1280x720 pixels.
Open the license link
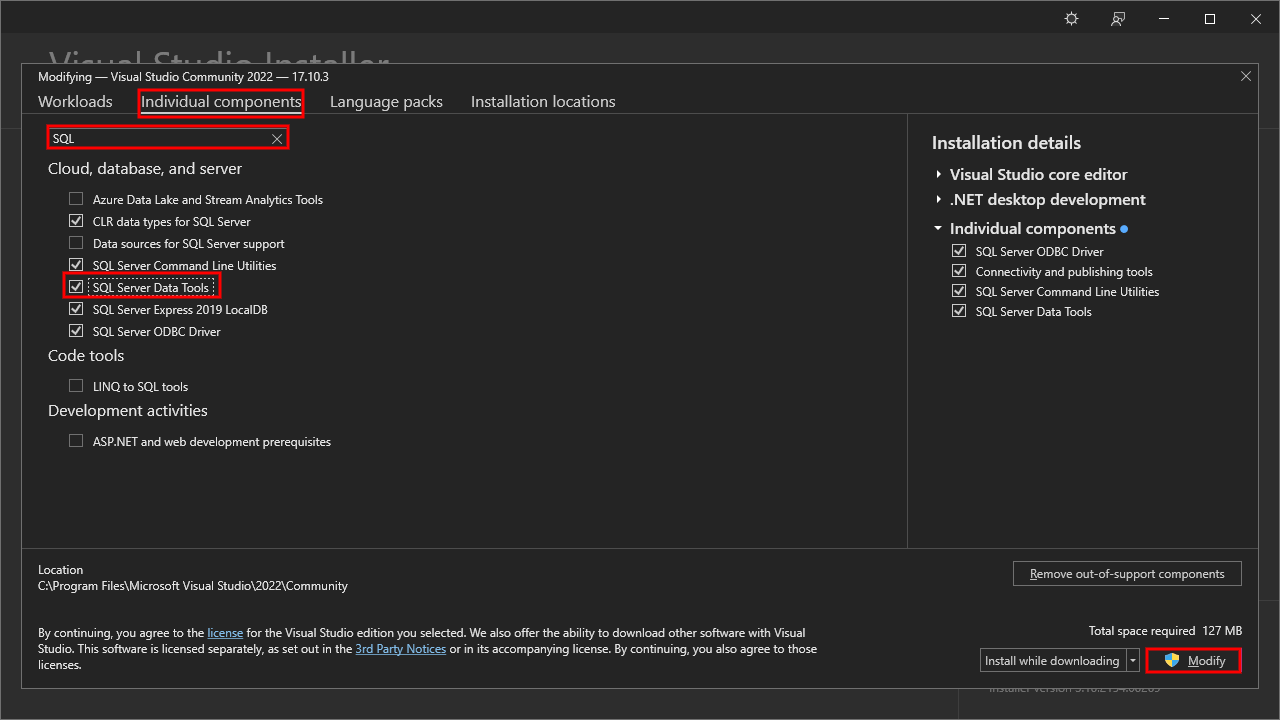tap(225, 633)
